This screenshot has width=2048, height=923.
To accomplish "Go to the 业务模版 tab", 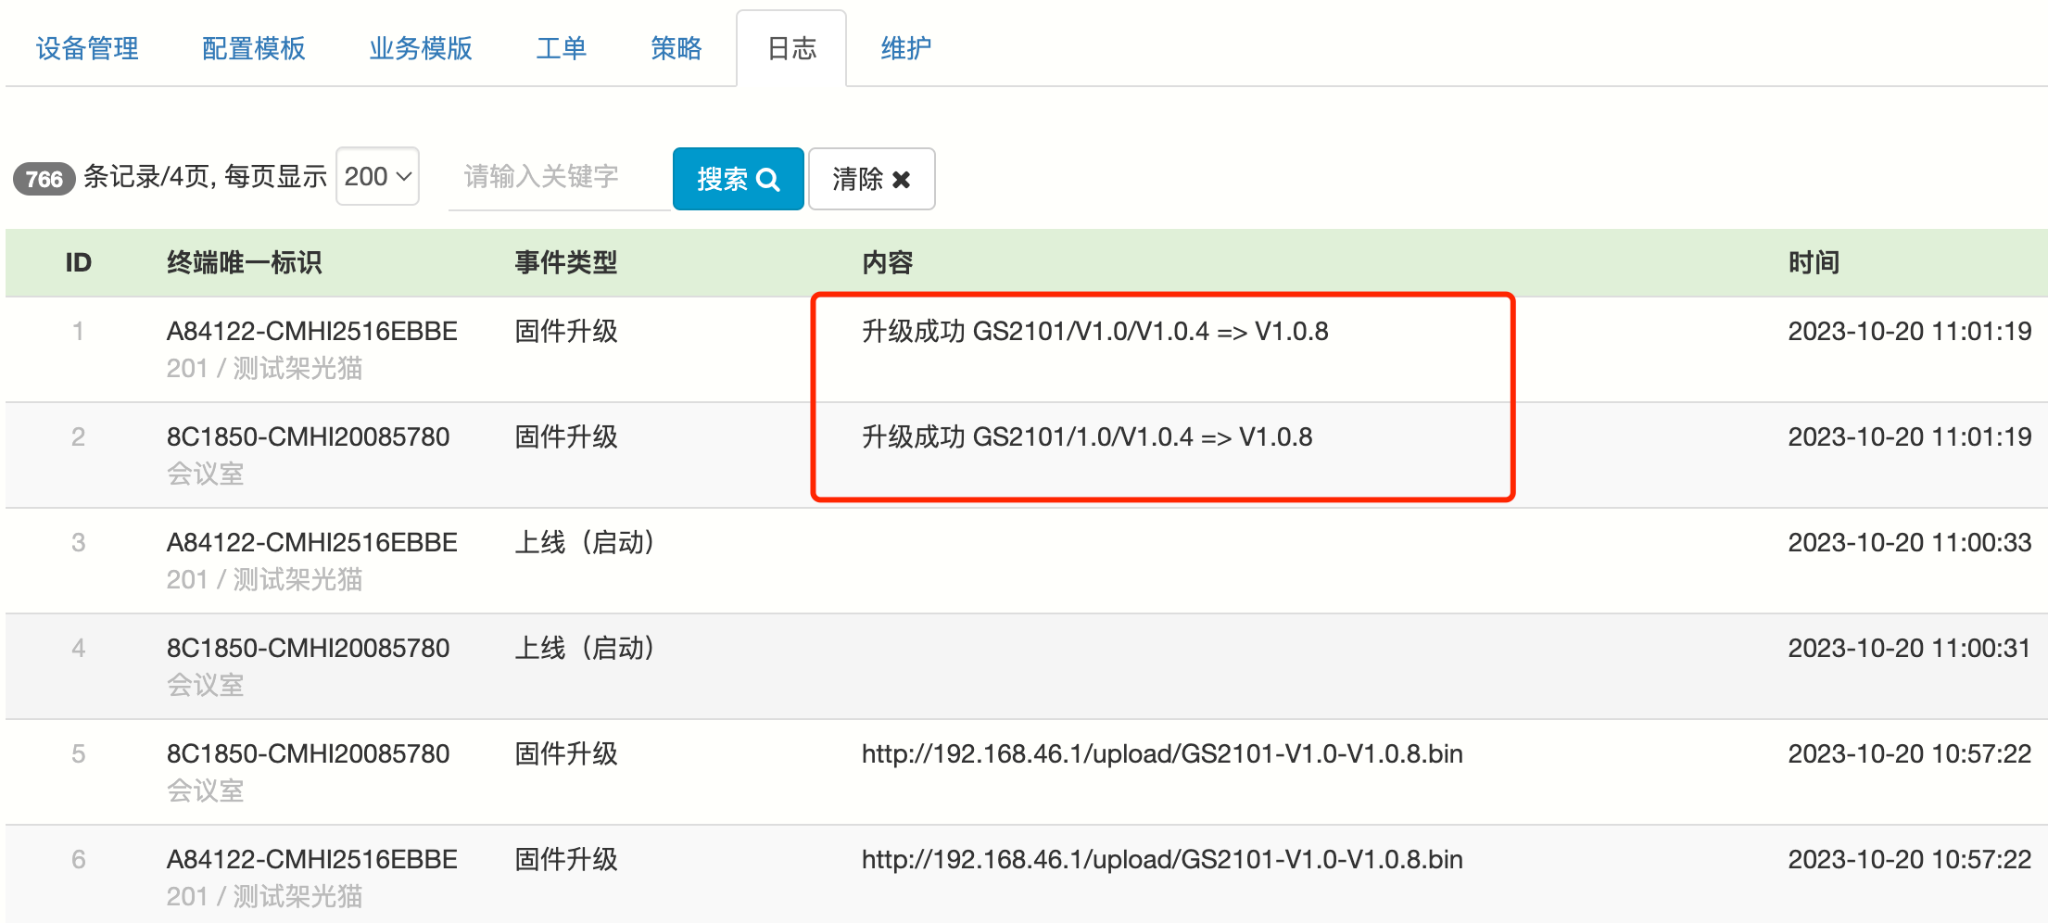I will coord(420,48).
